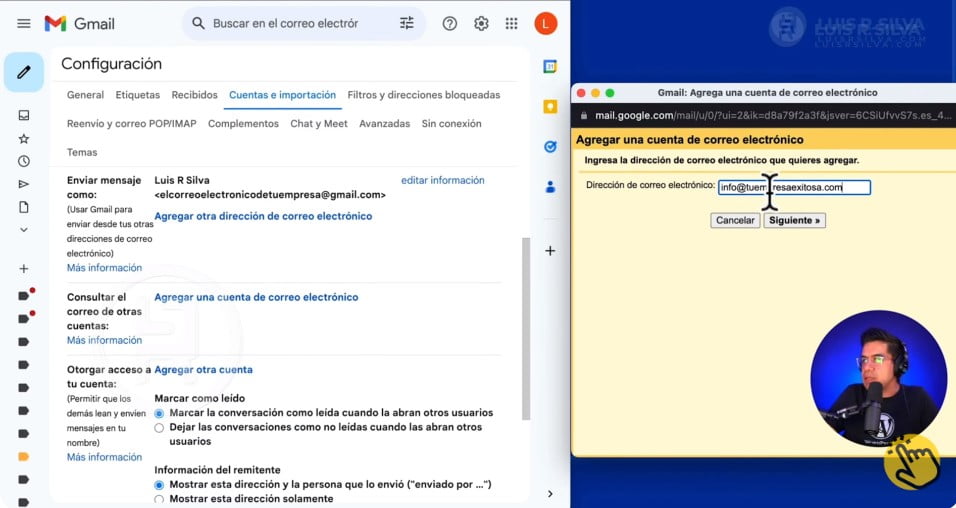The width and height of the screenshot is (956, 508).
Task: Open the Gmail main menu hamburger icon
Action: point(24,24)
